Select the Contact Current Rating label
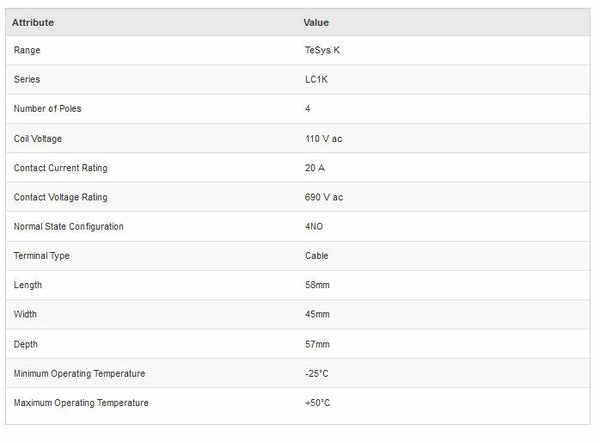Image resolution: width=600 pixels, height=443 pixels. [60, 167]
